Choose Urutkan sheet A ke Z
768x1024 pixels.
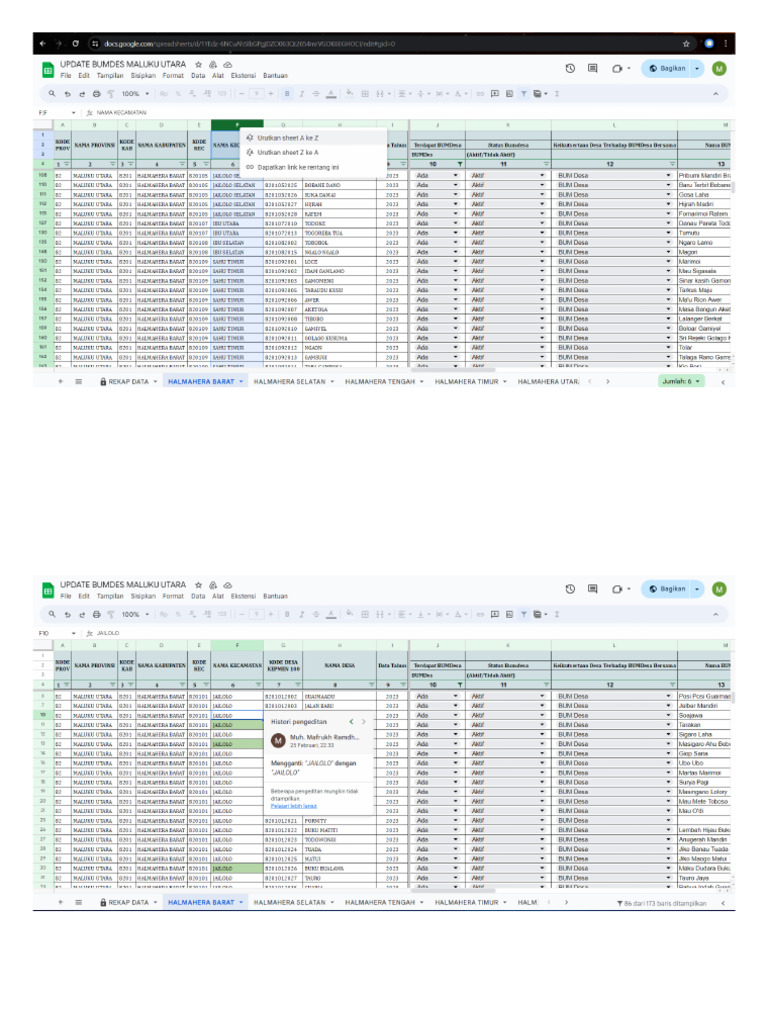click(288, 138)
